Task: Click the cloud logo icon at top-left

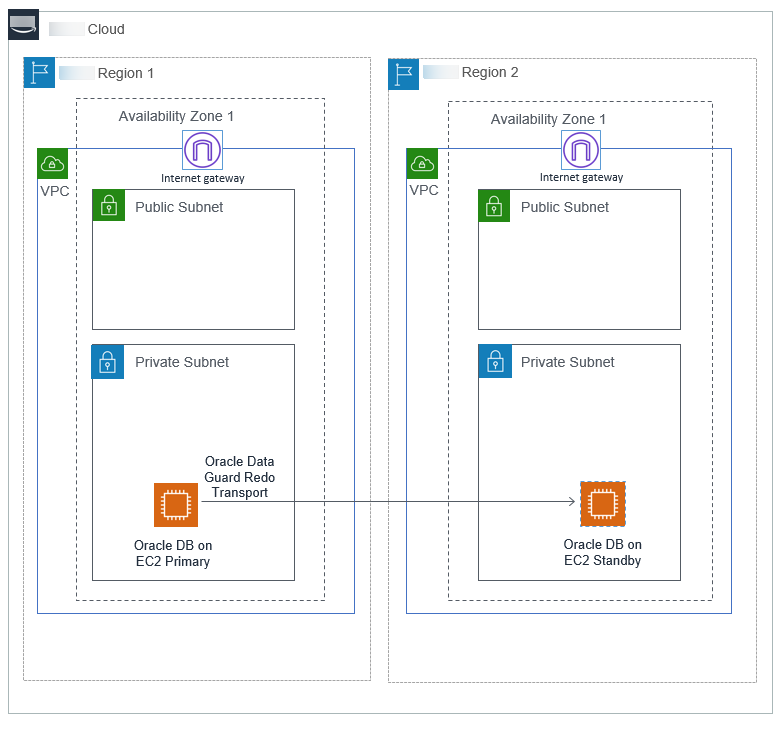Action: point(23,26)
